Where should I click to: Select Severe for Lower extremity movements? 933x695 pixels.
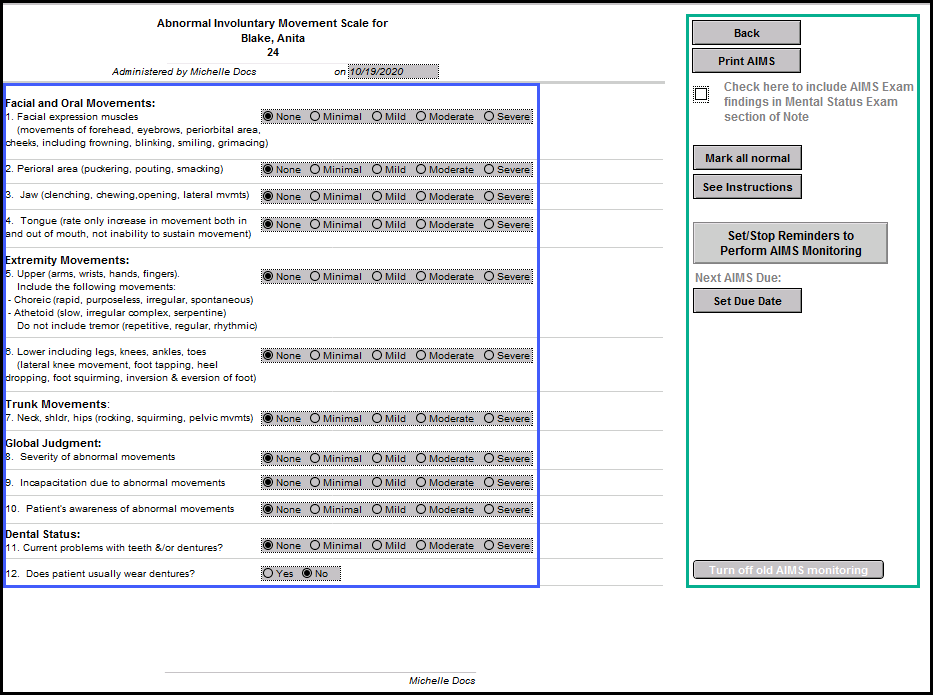coord(490,356)
